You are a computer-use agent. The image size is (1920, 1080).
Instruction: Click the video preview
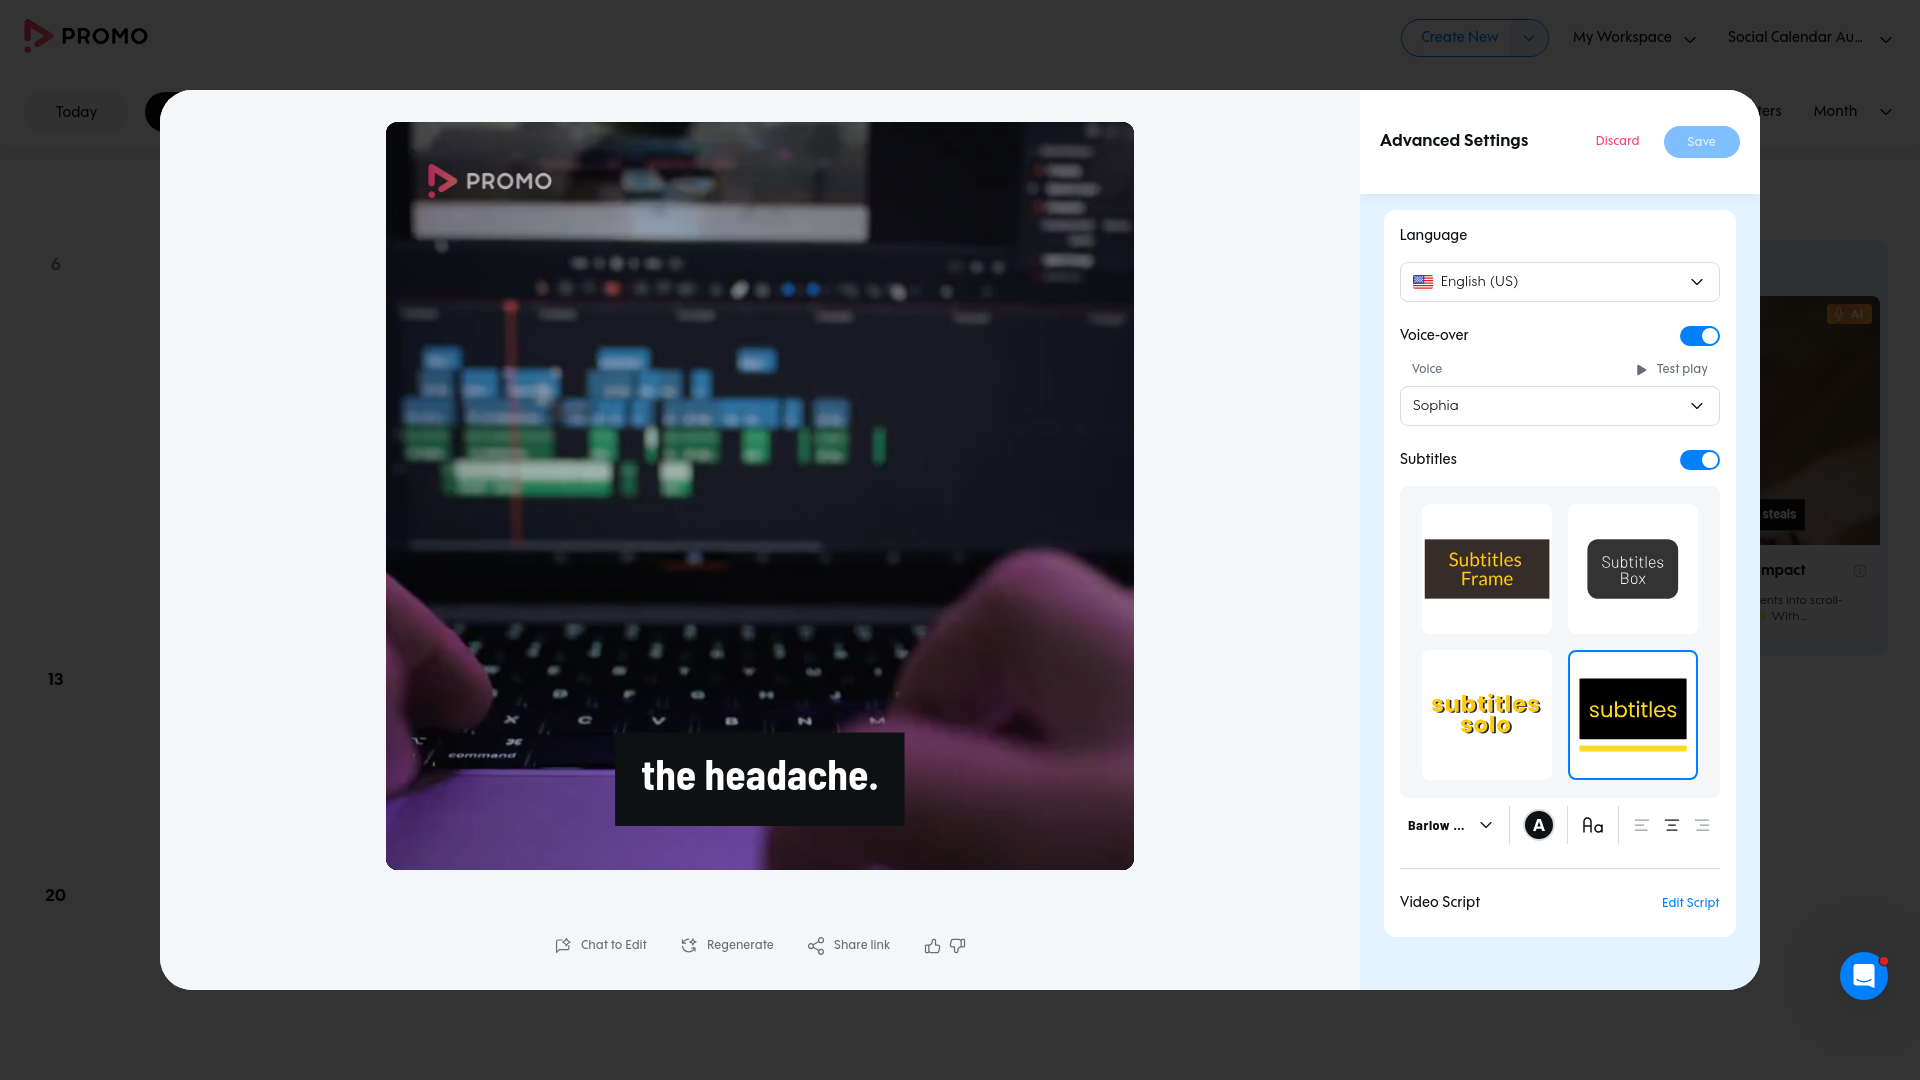[x=760, y=496]
